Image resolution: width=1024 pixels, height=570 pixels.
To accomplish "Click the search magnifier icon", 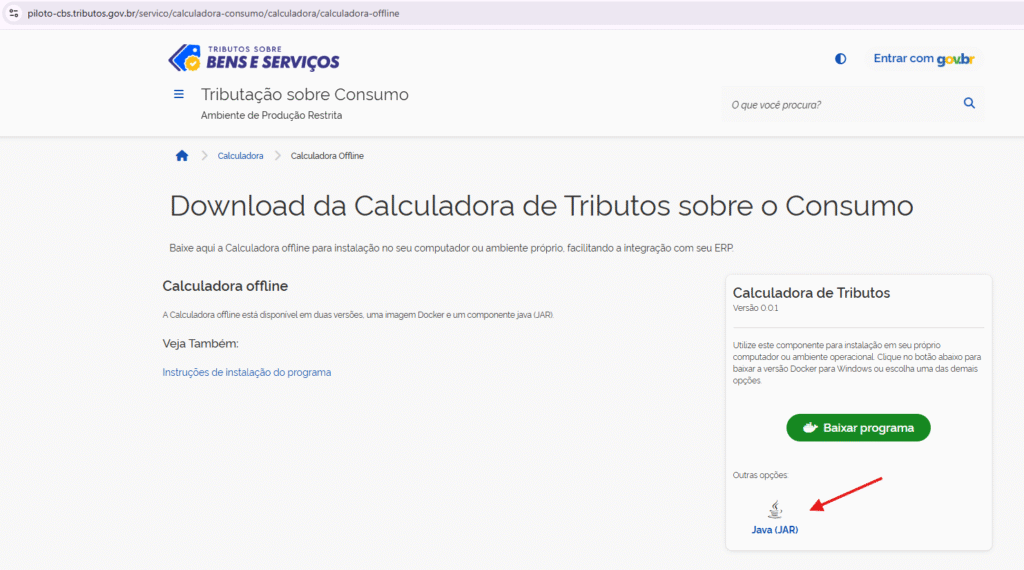I will point(969,103).
